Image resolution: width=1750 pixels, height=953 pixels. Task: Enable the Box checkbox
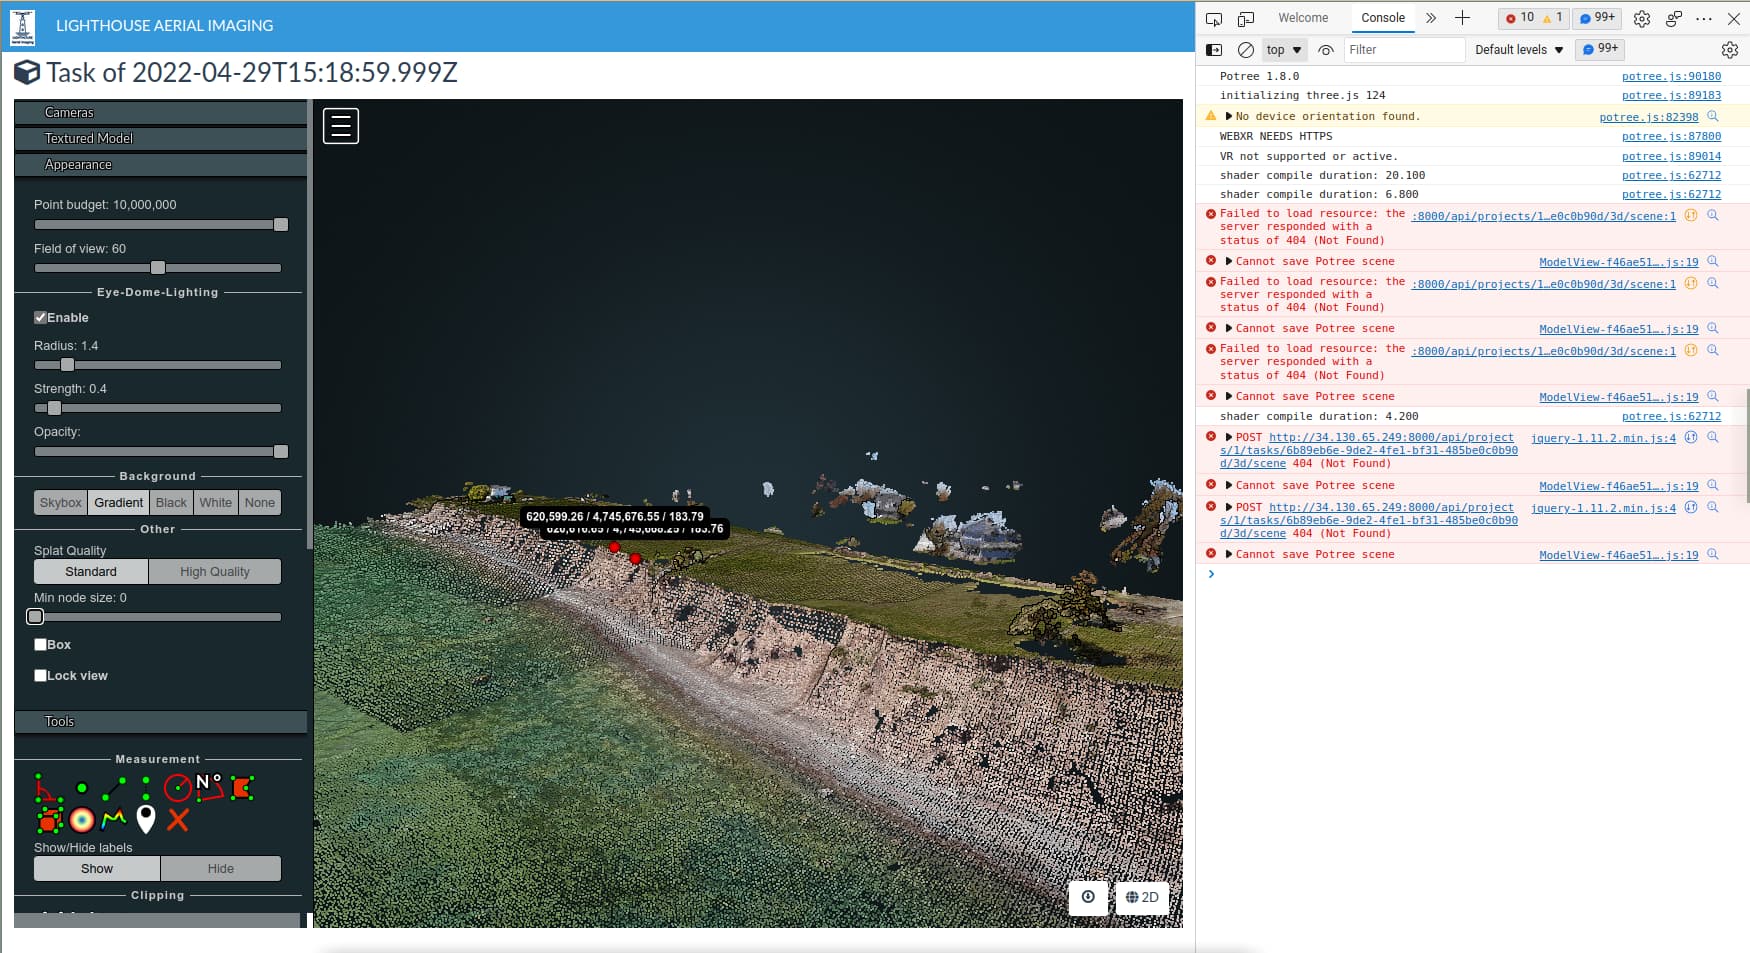[x=41, y=644]
